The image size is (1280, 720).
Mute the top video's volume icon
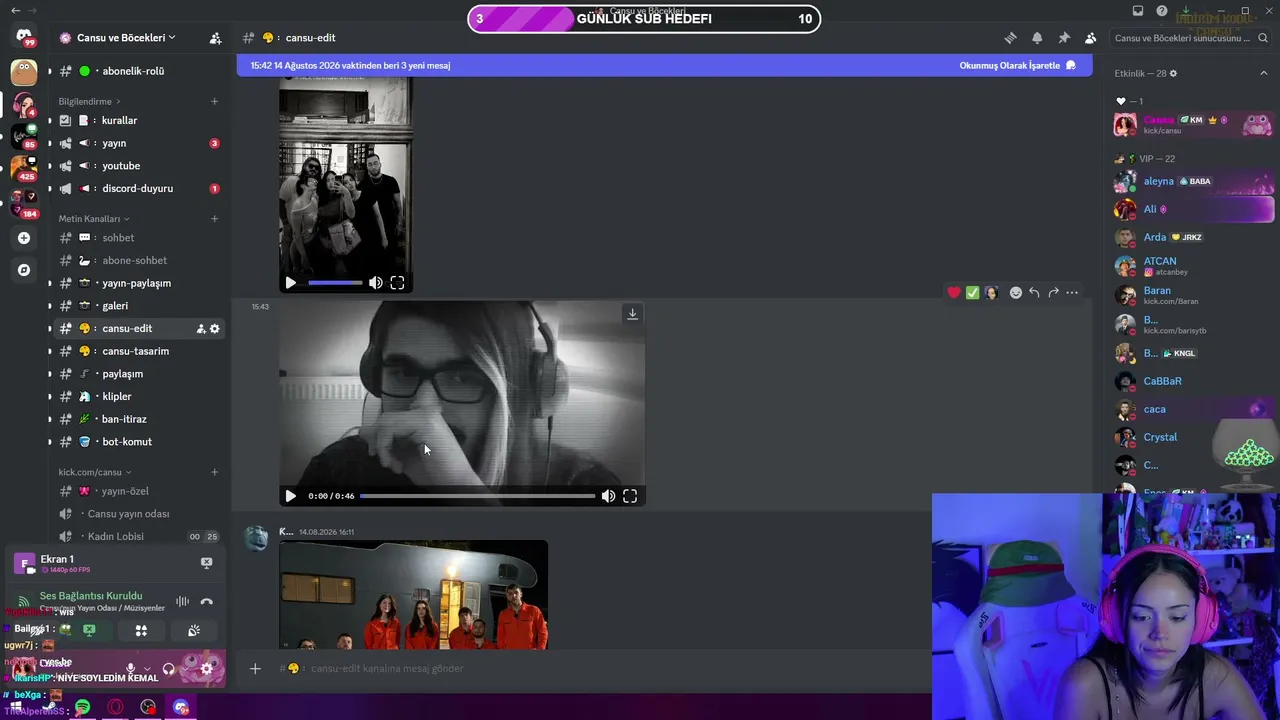pyautogui.click(x=375, y=283)
